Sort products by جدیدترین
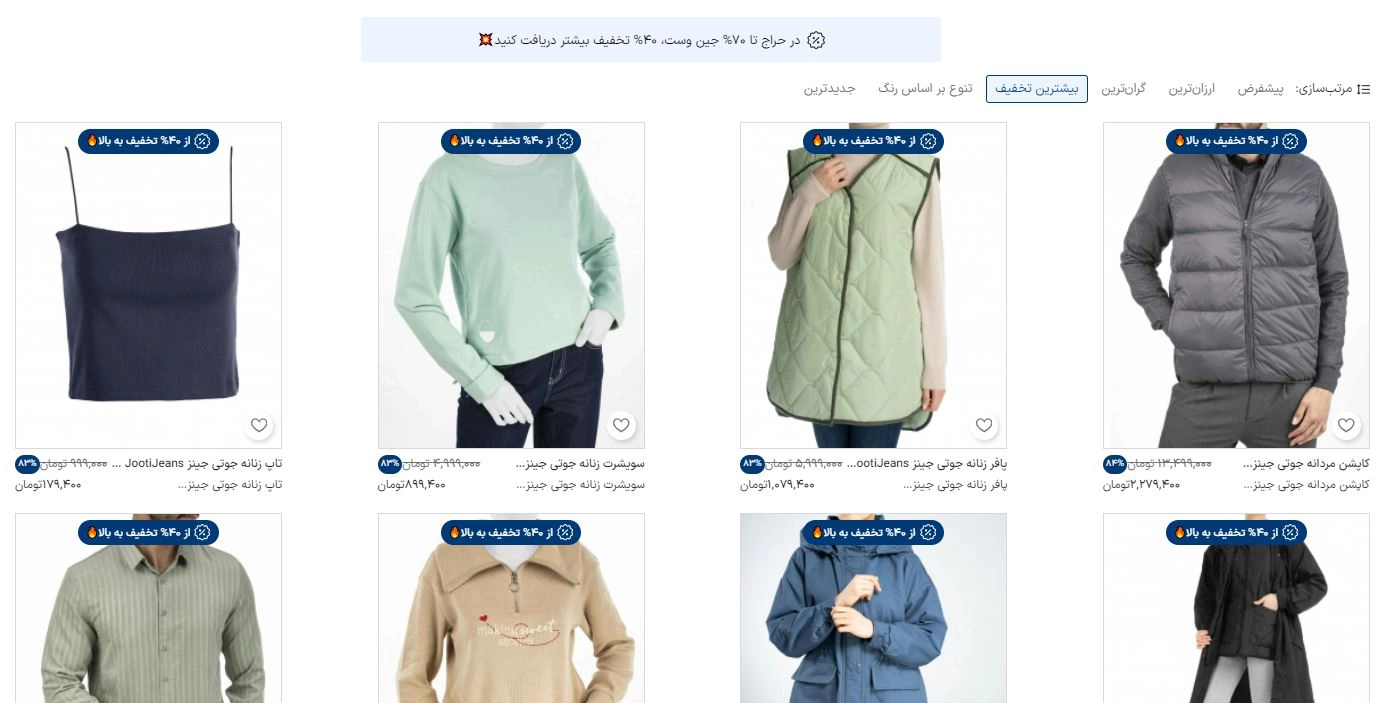This screenshot has width=1384, height=703. [830, 89]
